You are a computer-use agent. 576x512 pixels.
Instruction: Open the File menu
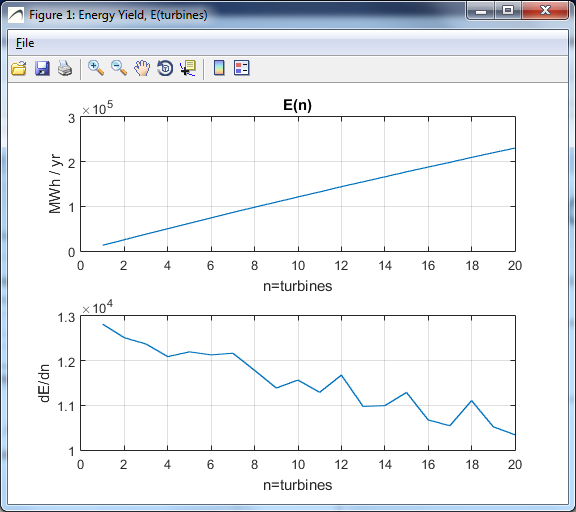(25, 43)
